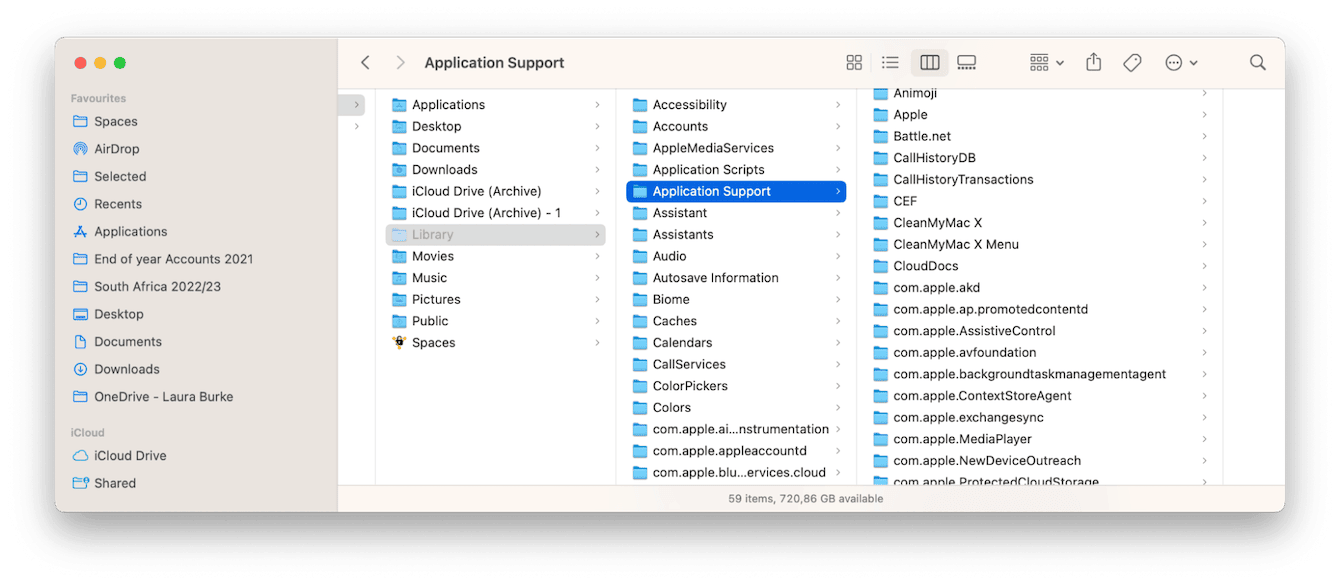Viewport: 1340px width, 585px height.
Task: Click the Share toolbar icon
Action: coord(1093,63)
